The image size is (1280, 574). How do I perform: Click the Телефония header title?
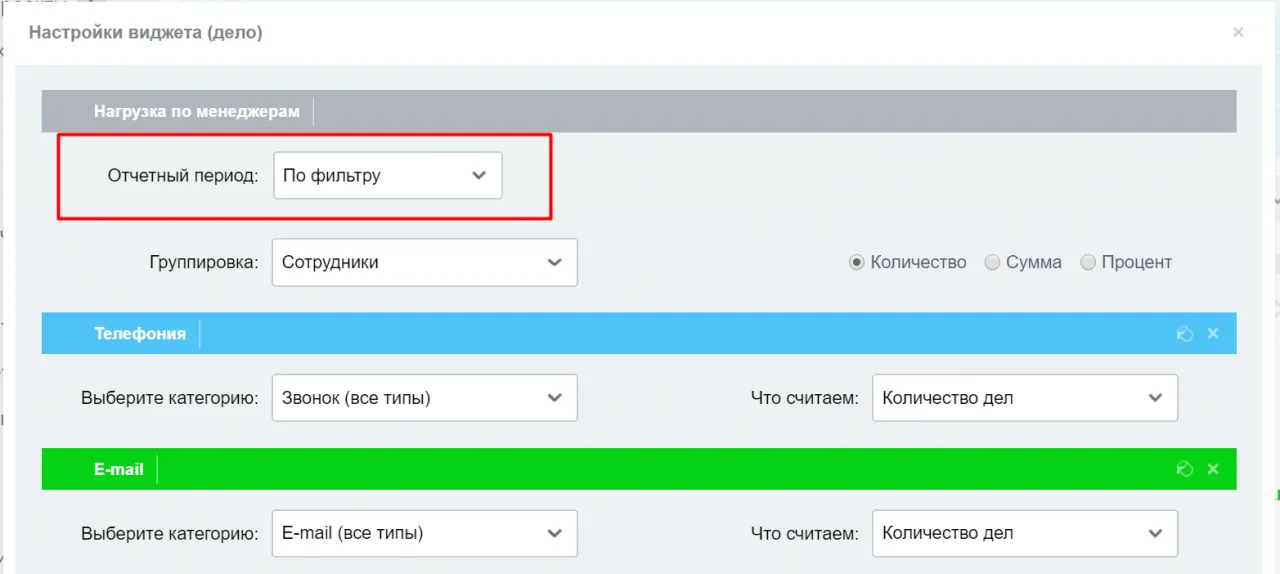(x=140, y=334)
